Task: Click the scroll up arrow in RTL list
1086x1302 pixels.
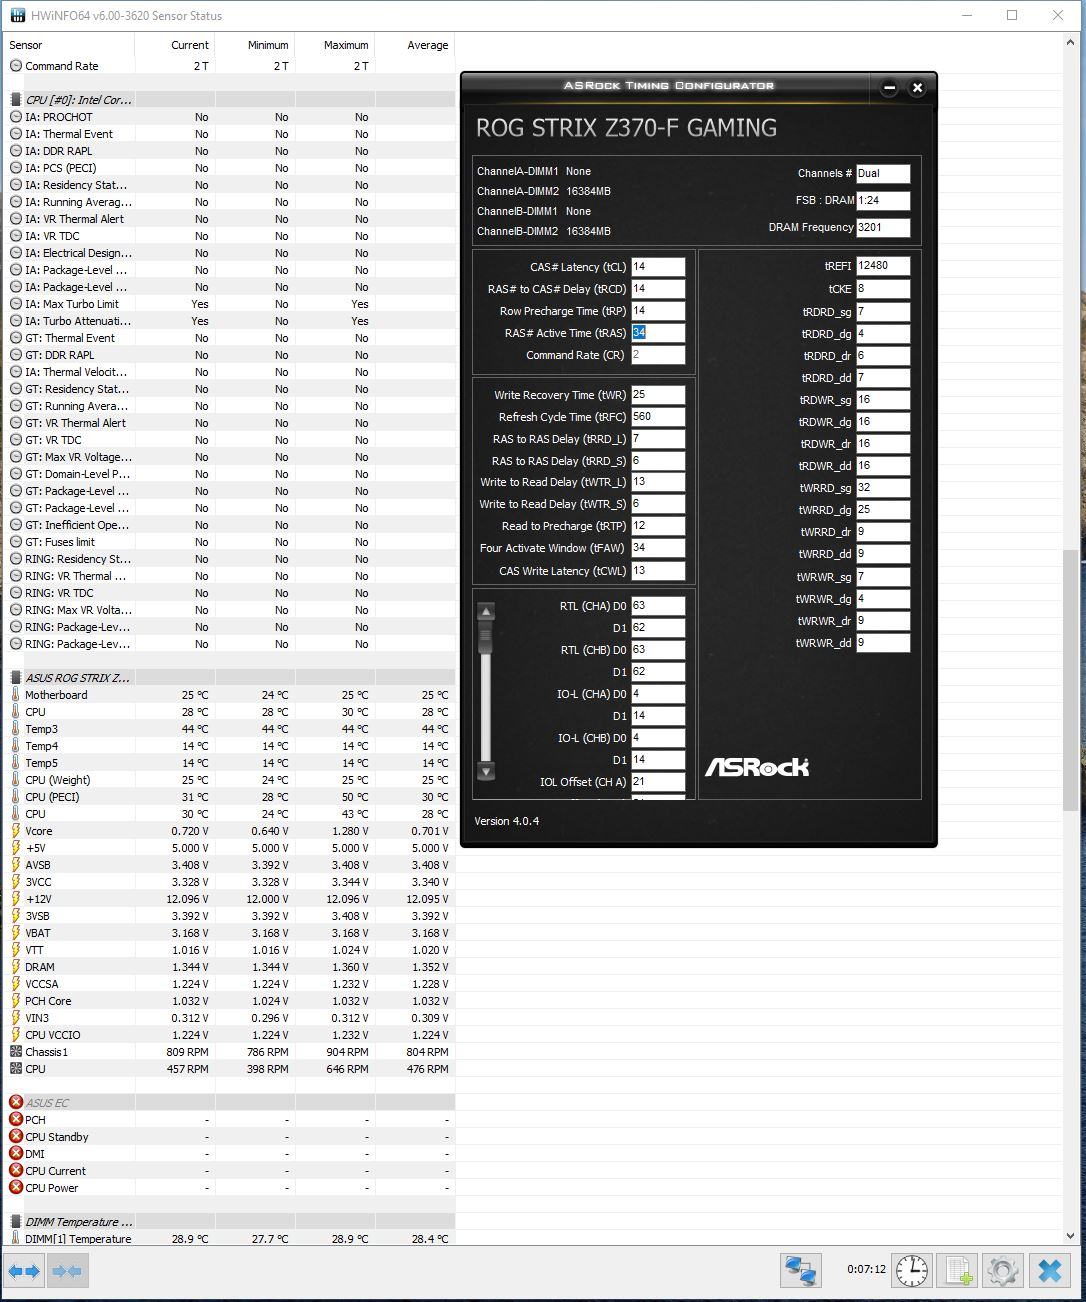Action: click(486, 611)
